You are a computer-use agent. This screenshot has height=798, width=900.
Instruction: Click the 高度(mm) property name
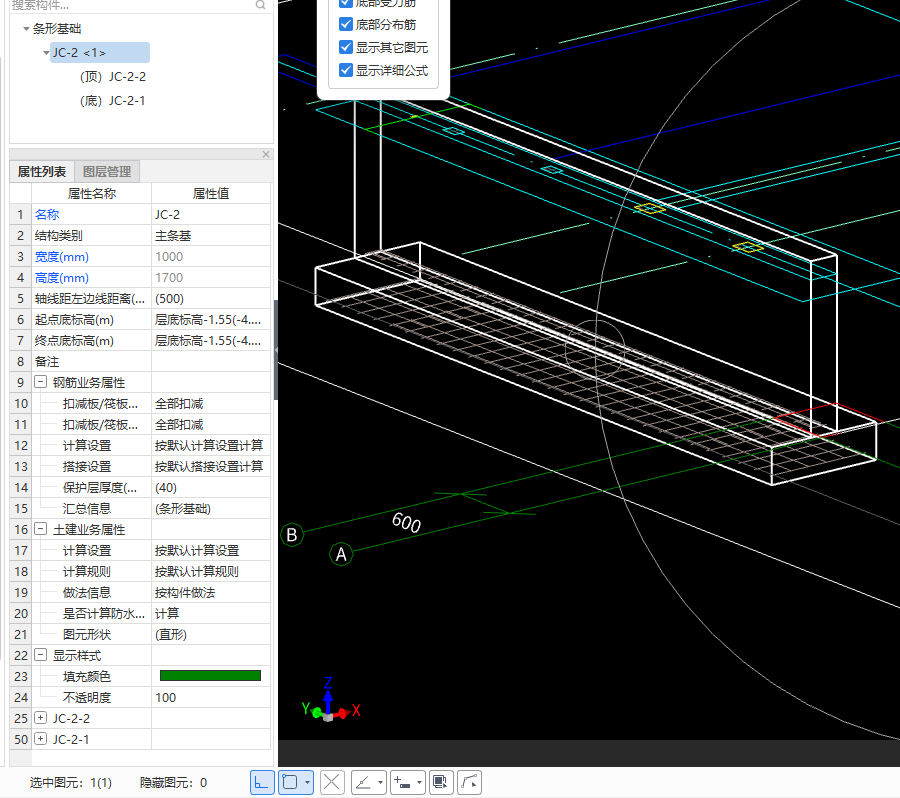click(62, 278)
